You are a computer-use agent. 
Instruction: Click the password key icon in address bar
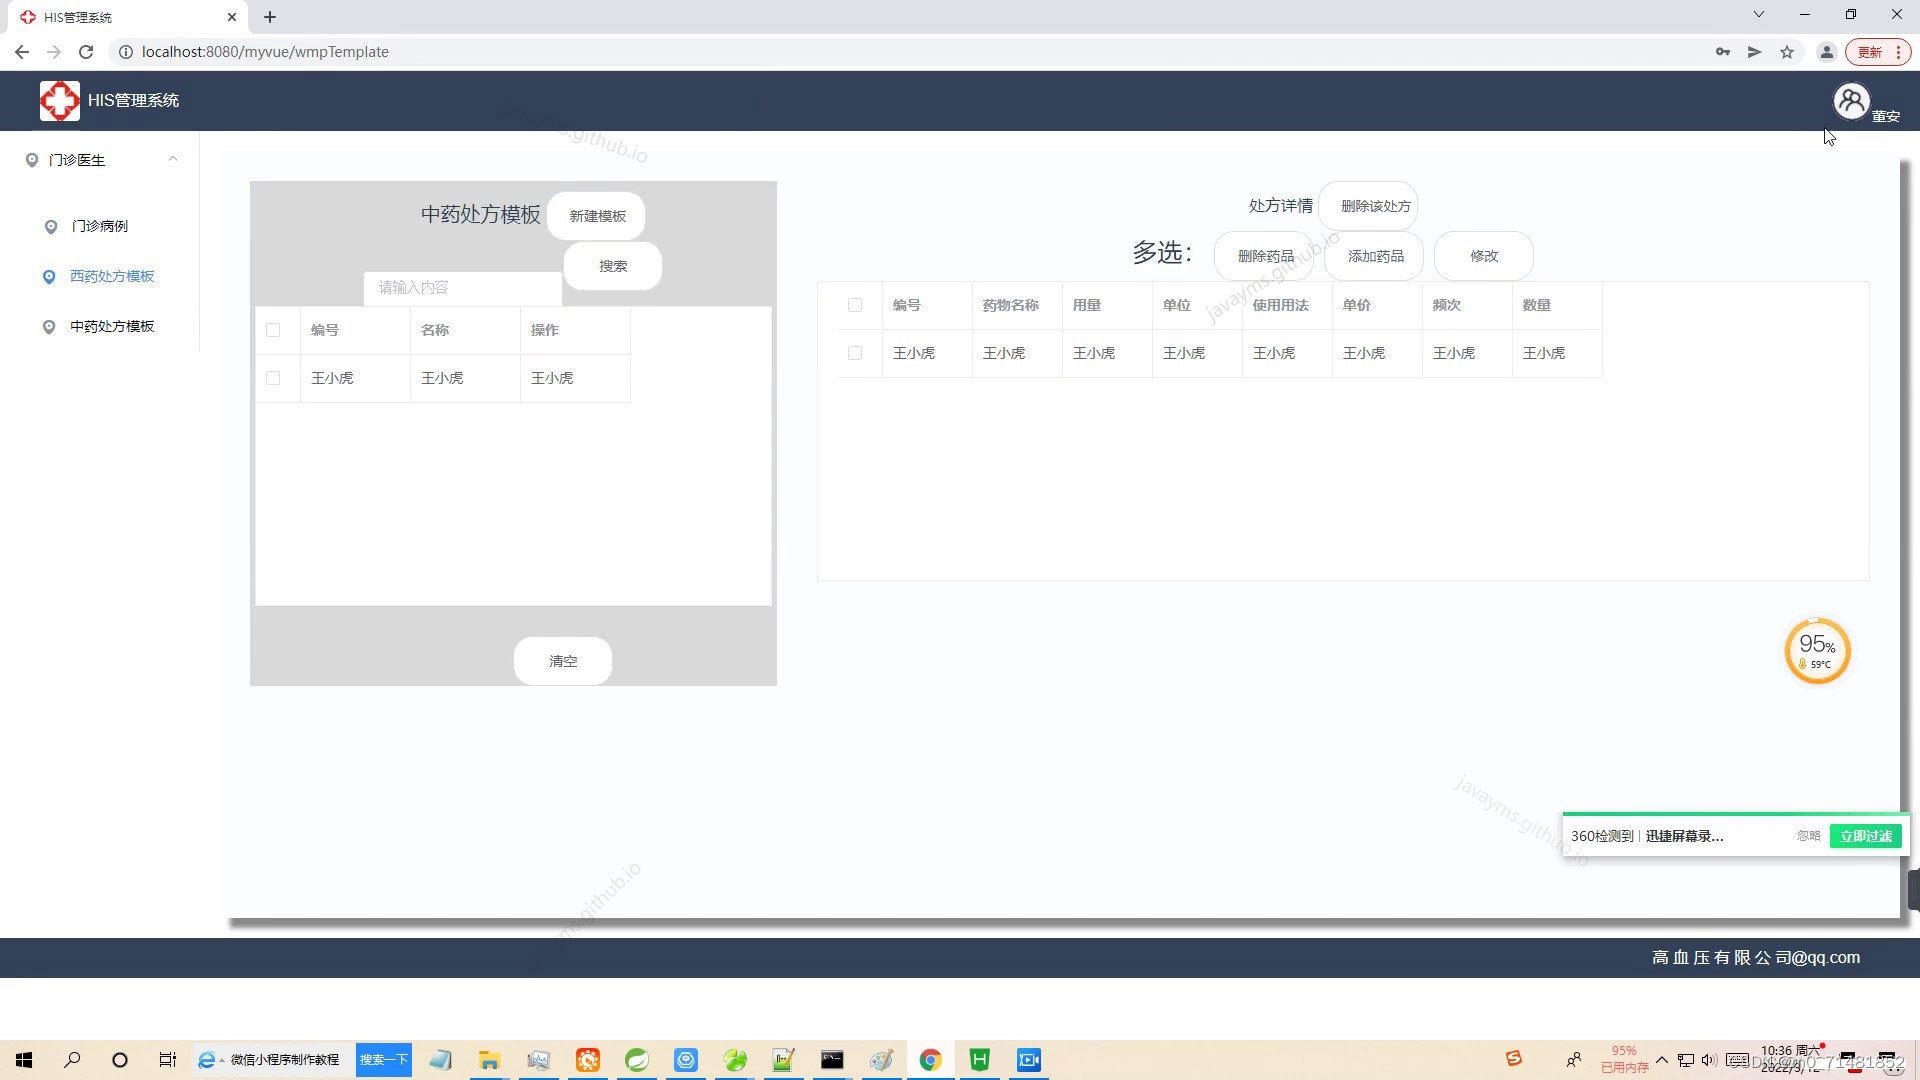pos(1722,52)
